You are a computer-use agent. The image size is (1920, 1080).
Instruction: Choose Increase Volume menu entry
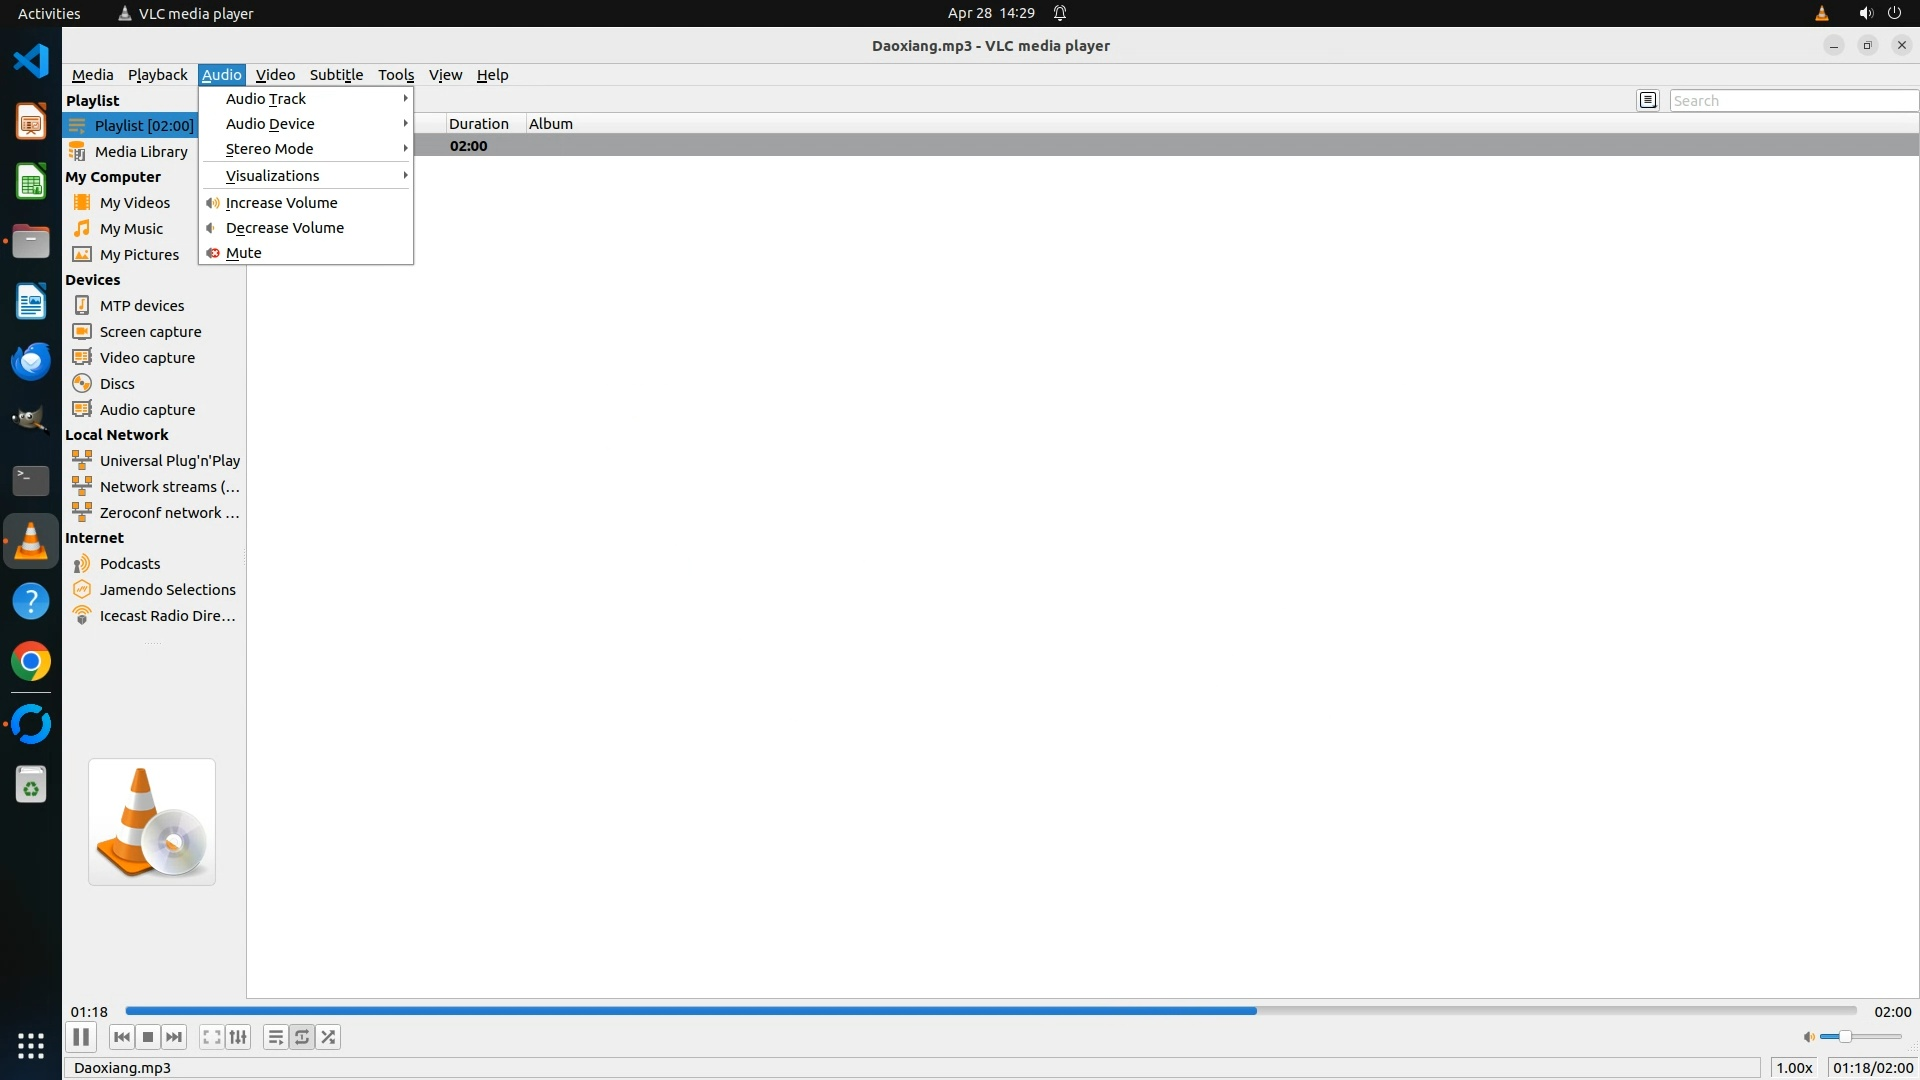coord(282,202)
